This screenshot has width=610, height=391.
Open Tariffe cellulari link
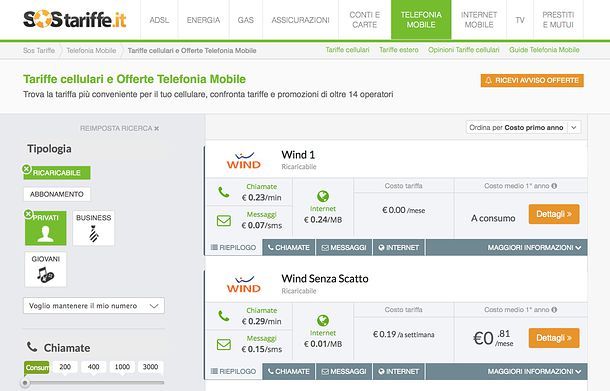click(x=347, y=50)
